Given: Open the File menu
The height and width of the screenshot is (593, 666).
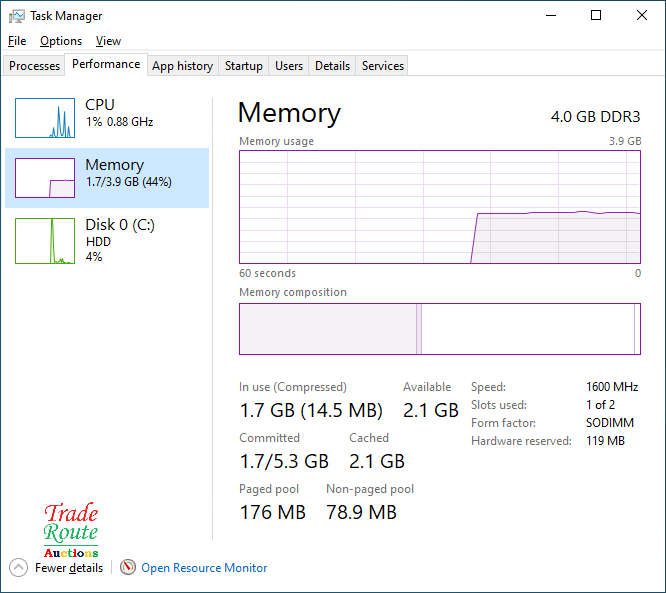Looking at the screenshot, I should coord(17,41).
